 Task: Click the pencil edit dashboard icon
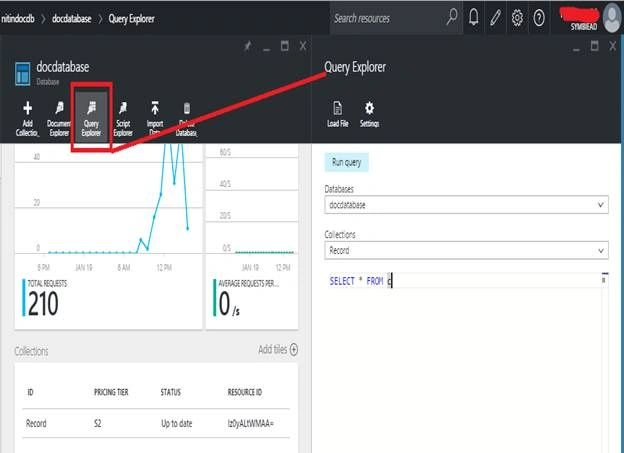(495, 18)
